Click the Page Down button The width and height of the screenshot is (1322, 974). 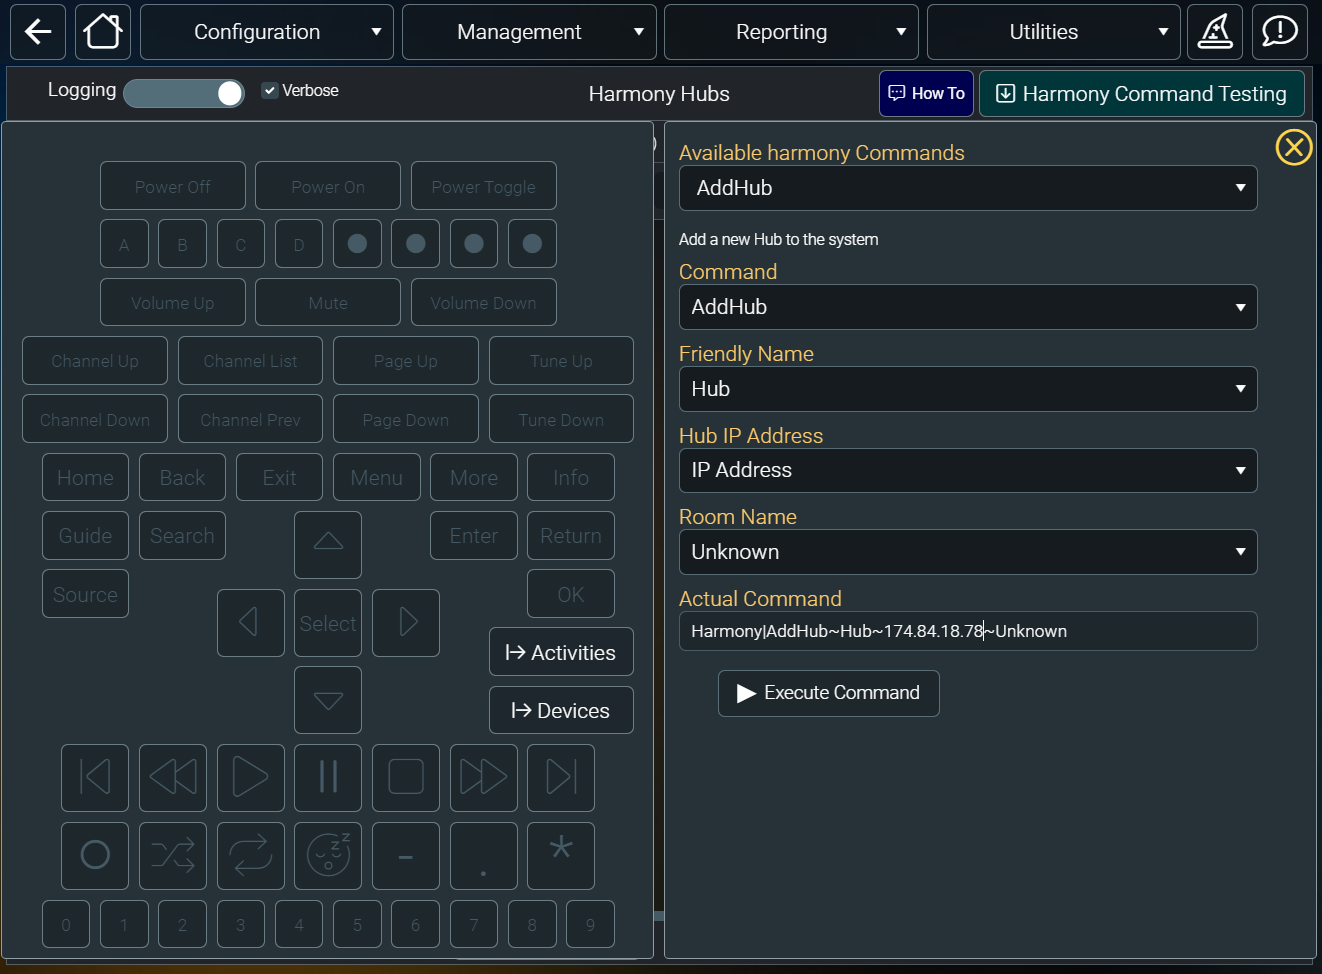(406, 419)
